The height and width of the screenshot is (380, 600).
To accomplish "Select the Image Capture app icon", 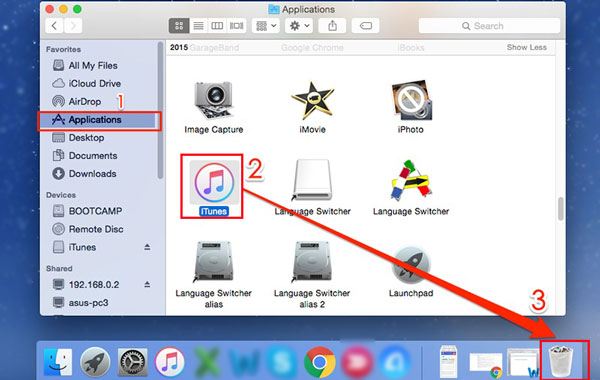I will point(214,101).
